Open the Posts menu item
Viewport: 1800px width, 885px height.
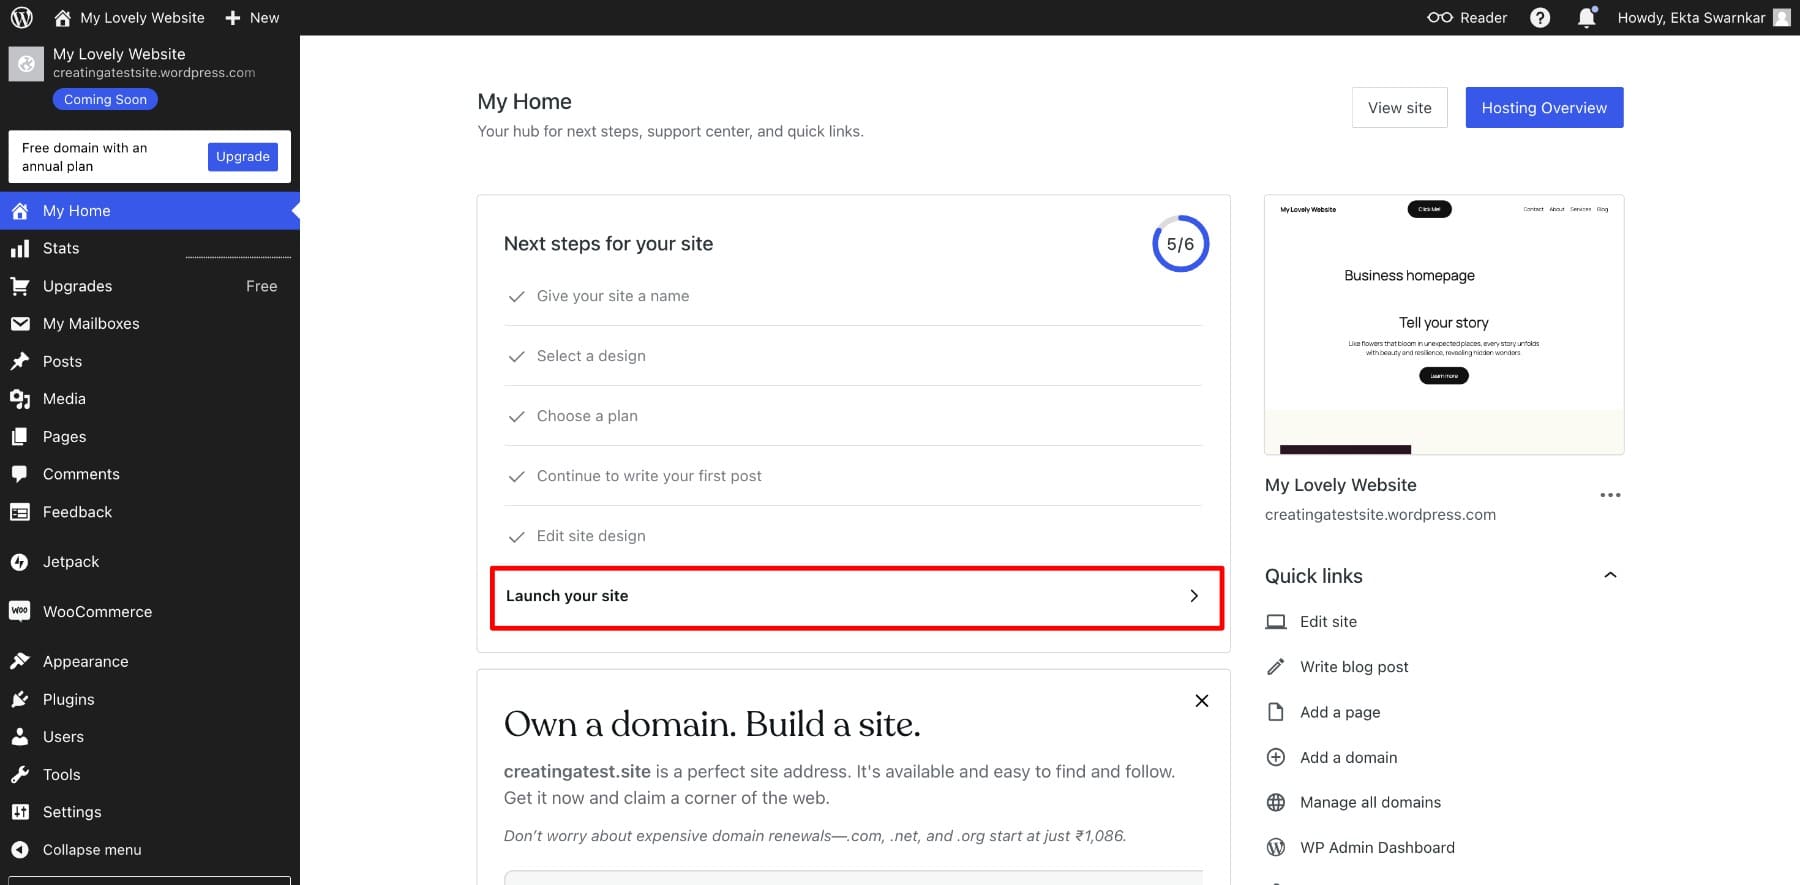150,361
